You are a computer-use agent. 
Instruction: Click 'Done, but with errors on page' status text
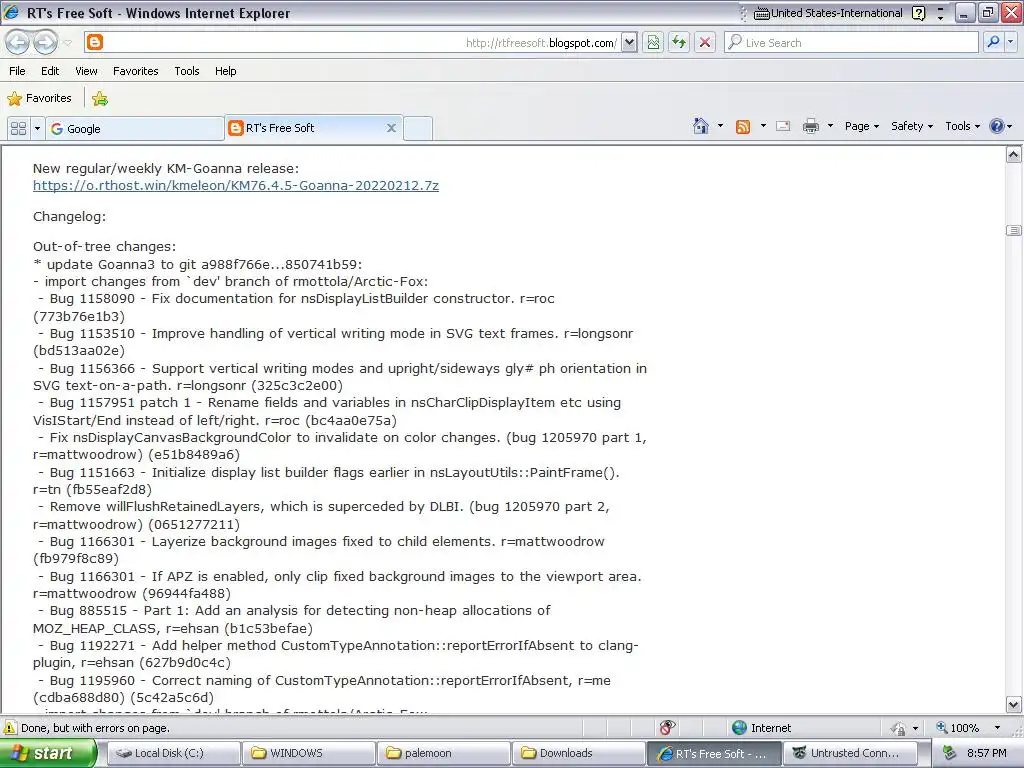pos(95,728)
